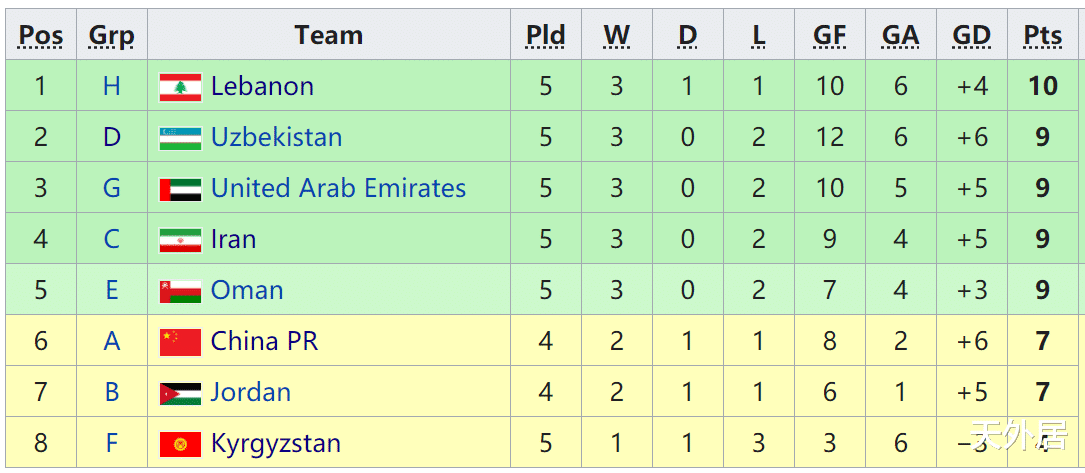Follow the Group A link
Screen dimensions: 1085x473
coord(111,342)
